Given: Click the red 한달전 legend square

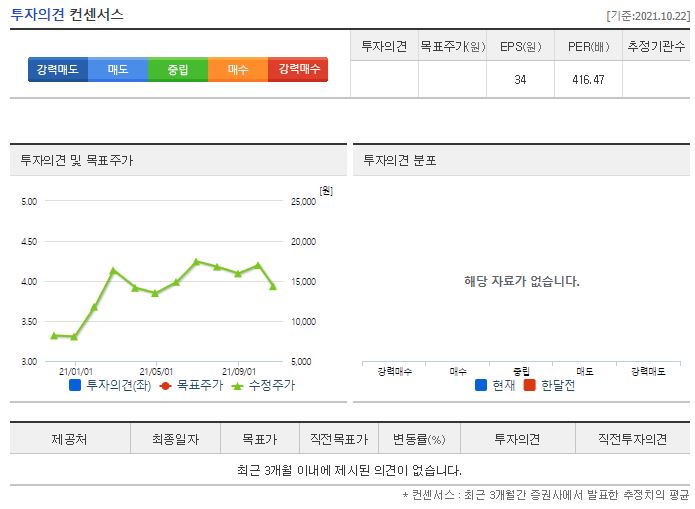Looking at the screenshot, I should coord(529,385).
